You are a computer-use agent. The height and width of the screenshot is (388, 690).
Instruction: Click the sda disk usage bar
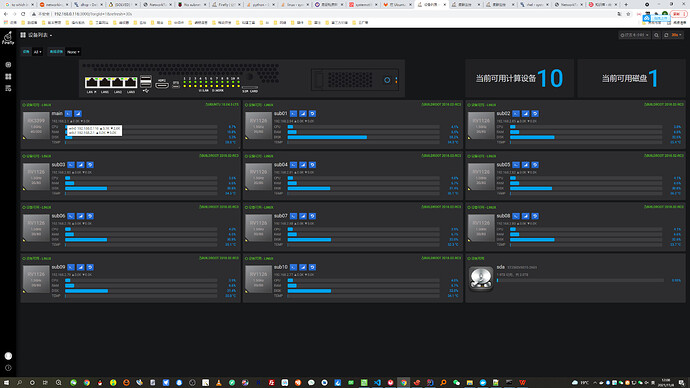coord(580,280)
